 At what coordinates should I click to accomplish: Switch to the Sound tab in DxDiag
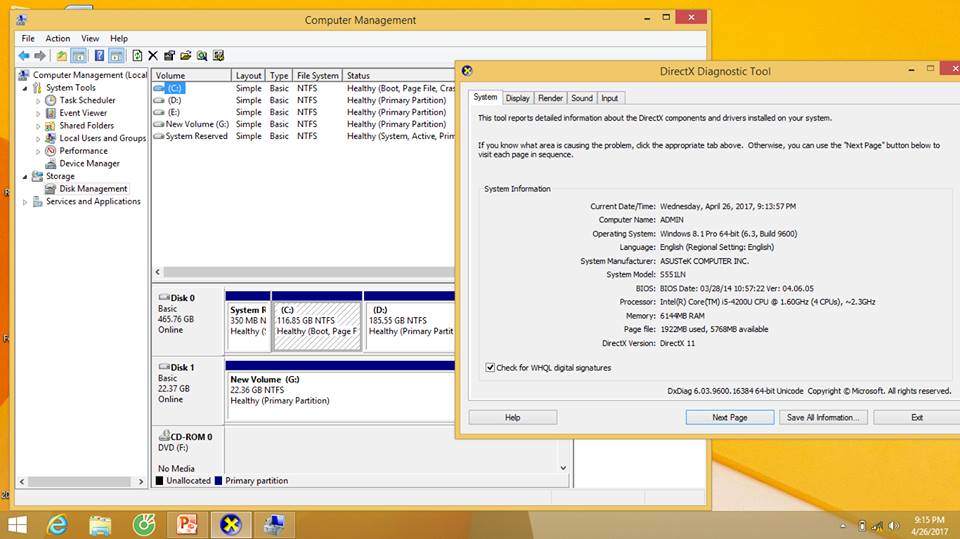tap(582, 98)
